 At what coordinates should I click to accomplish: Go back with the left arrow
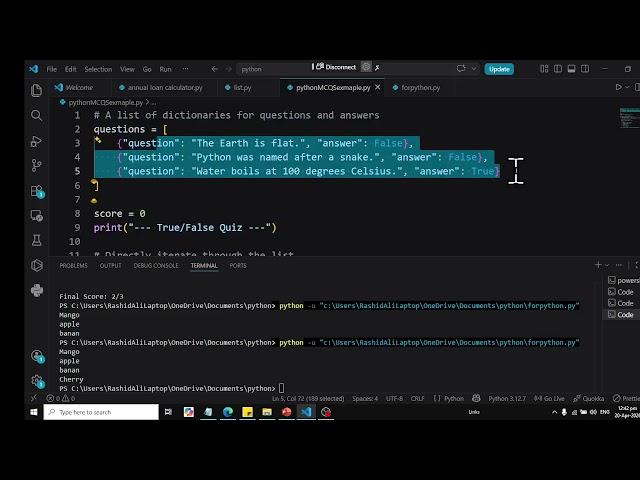click(x=215, y=69)
